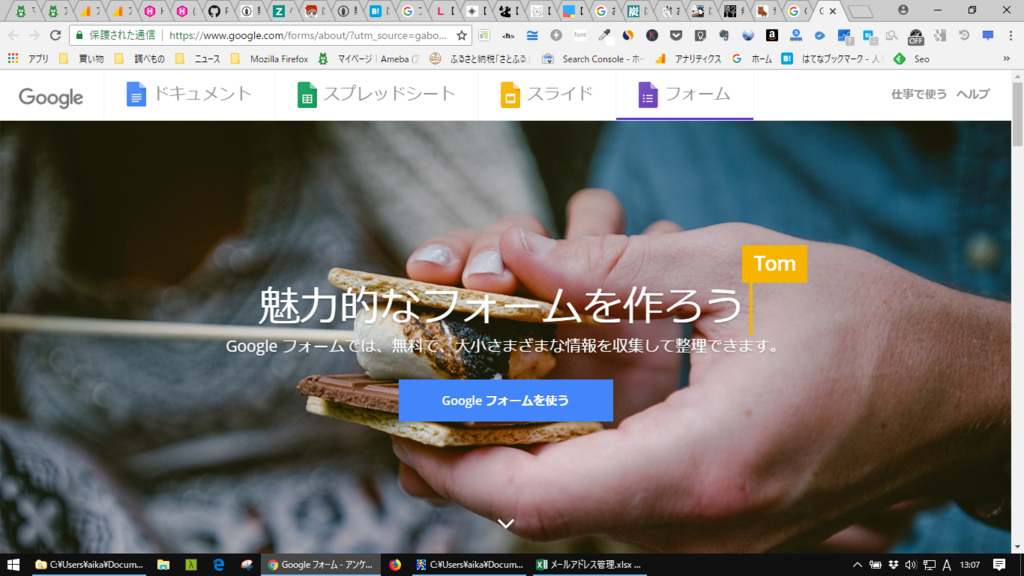Click the lightning bolt extension icon
The height and width of the screenshot is (576, 1024).
556,35
